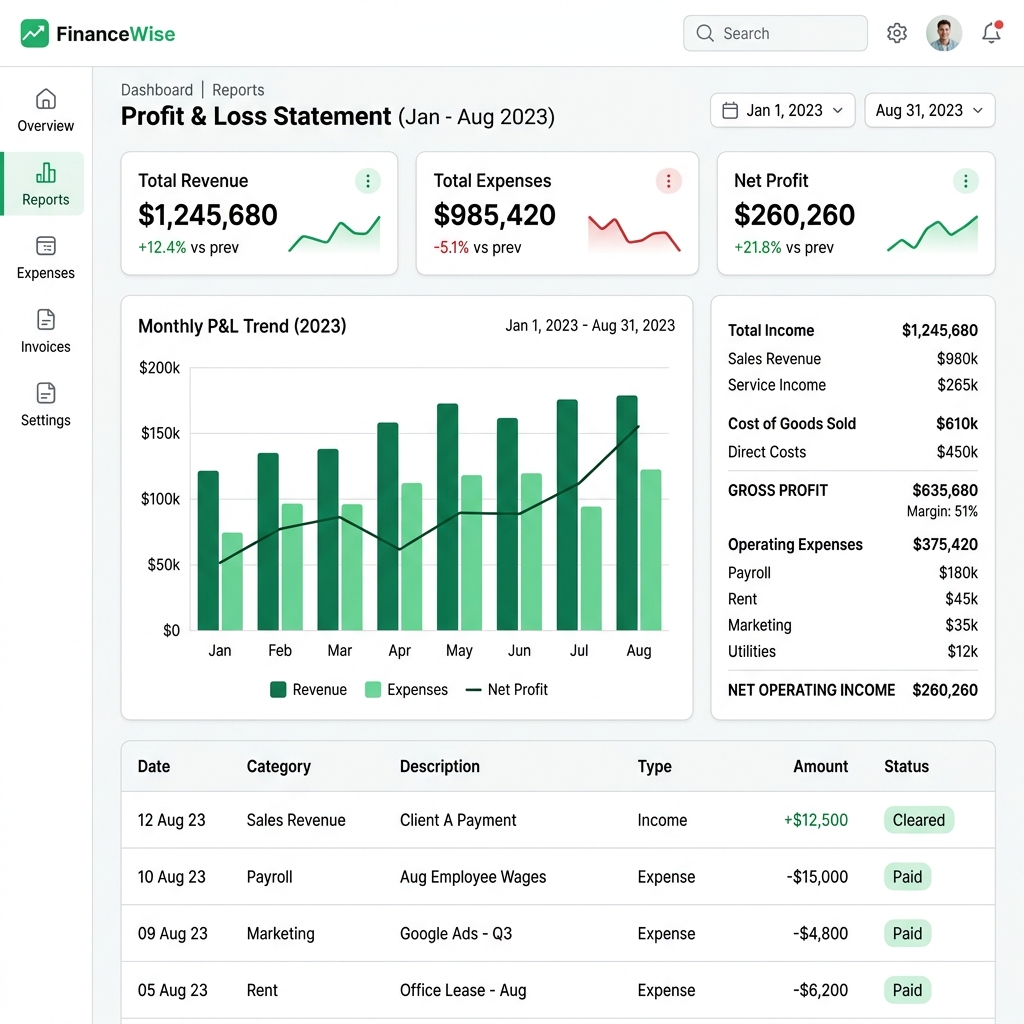Screen dimensions: 1024x1024
Task: Click the "Utilities" summary line item
Action: 853,651
